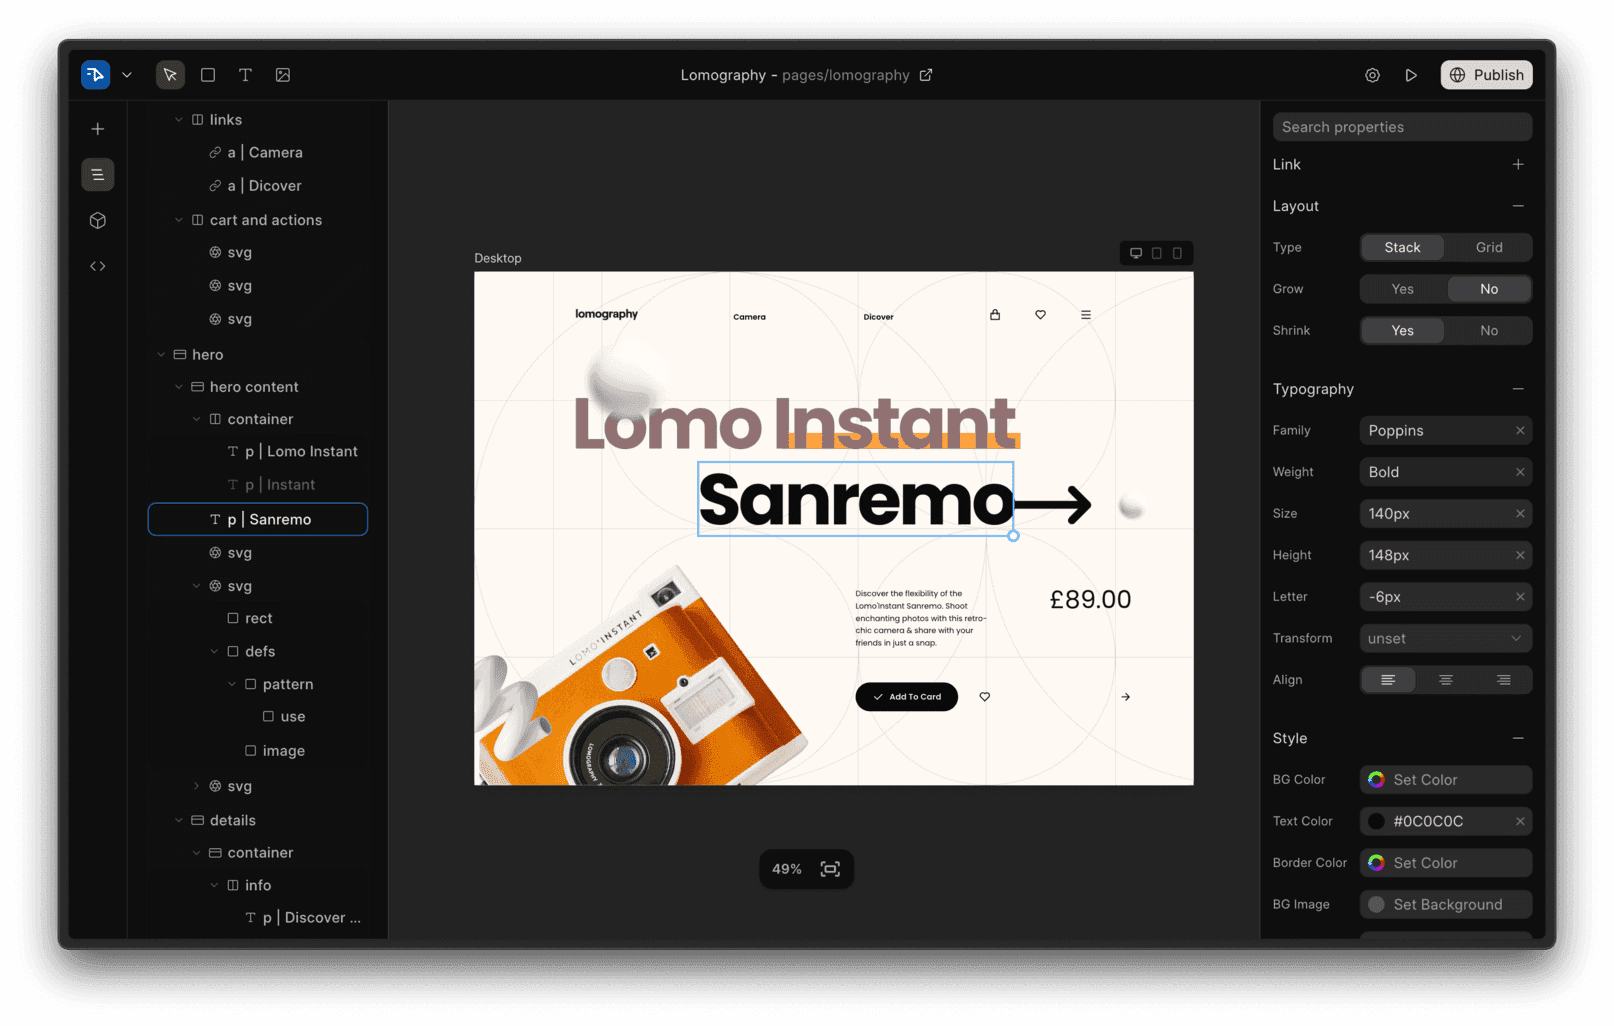Open the Text Color #0C0C0C swatch

pyautogui.click(x=1377, y=822)
